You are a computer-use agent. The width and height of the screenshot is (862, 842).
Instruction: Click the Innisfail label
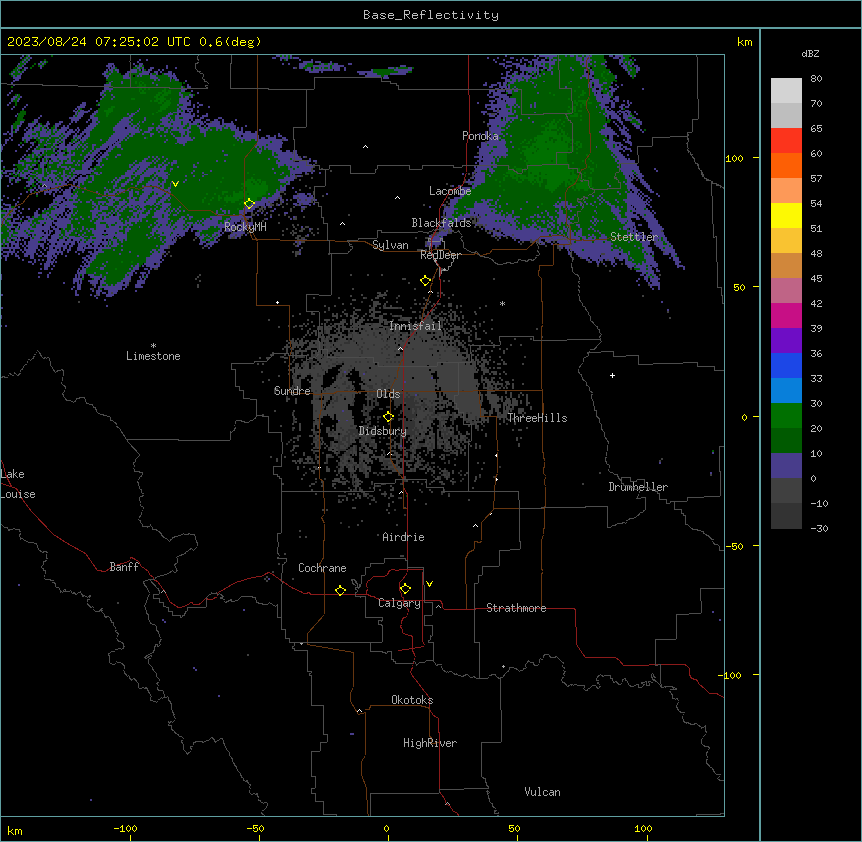(x=415, y=326)
